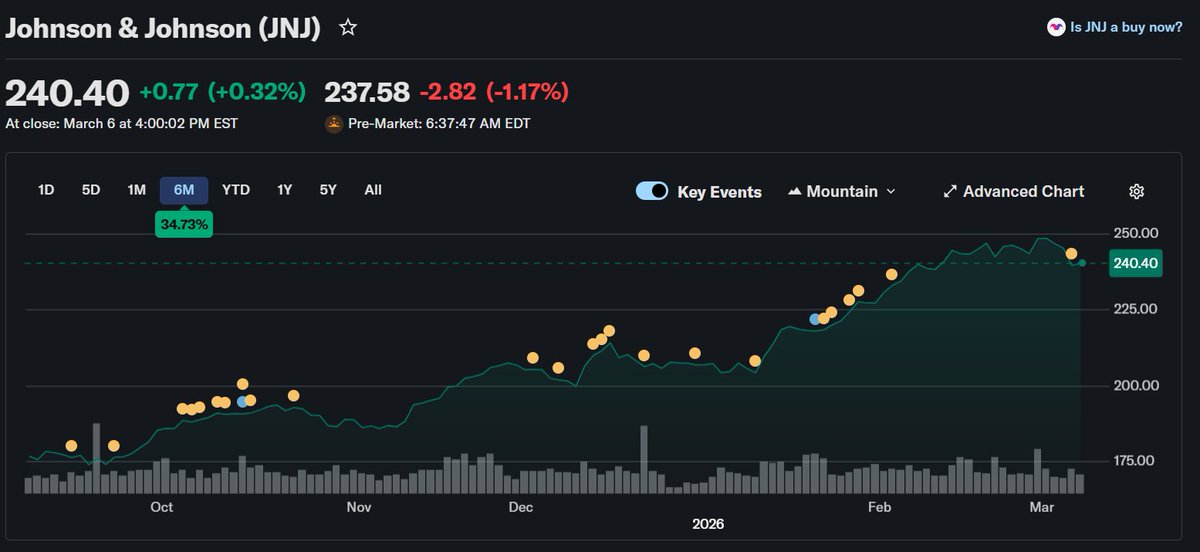The width and height of the screenshot is (1200, 552).
Task: Click the tall volume bar in late September
Action: click(96, 459)
